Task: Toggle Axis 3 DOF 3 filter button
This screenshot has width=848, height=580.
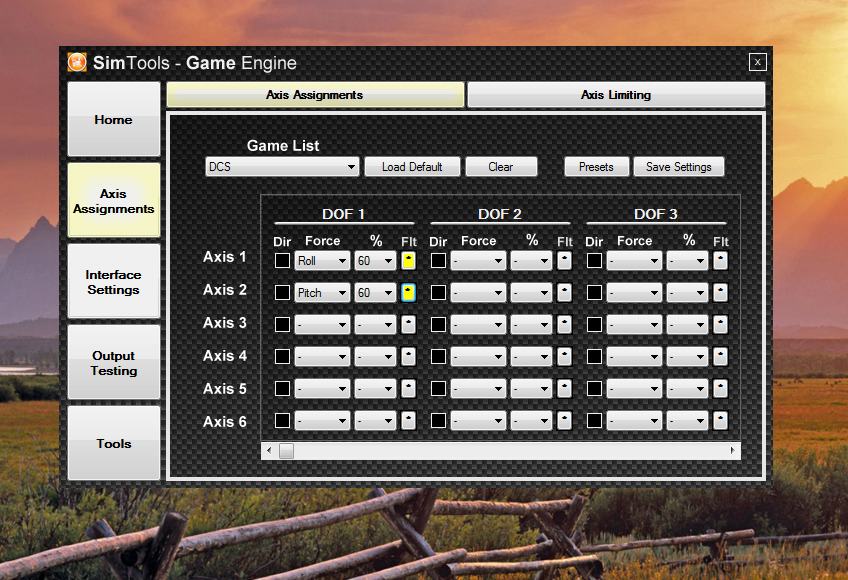Action: point(720,325)
